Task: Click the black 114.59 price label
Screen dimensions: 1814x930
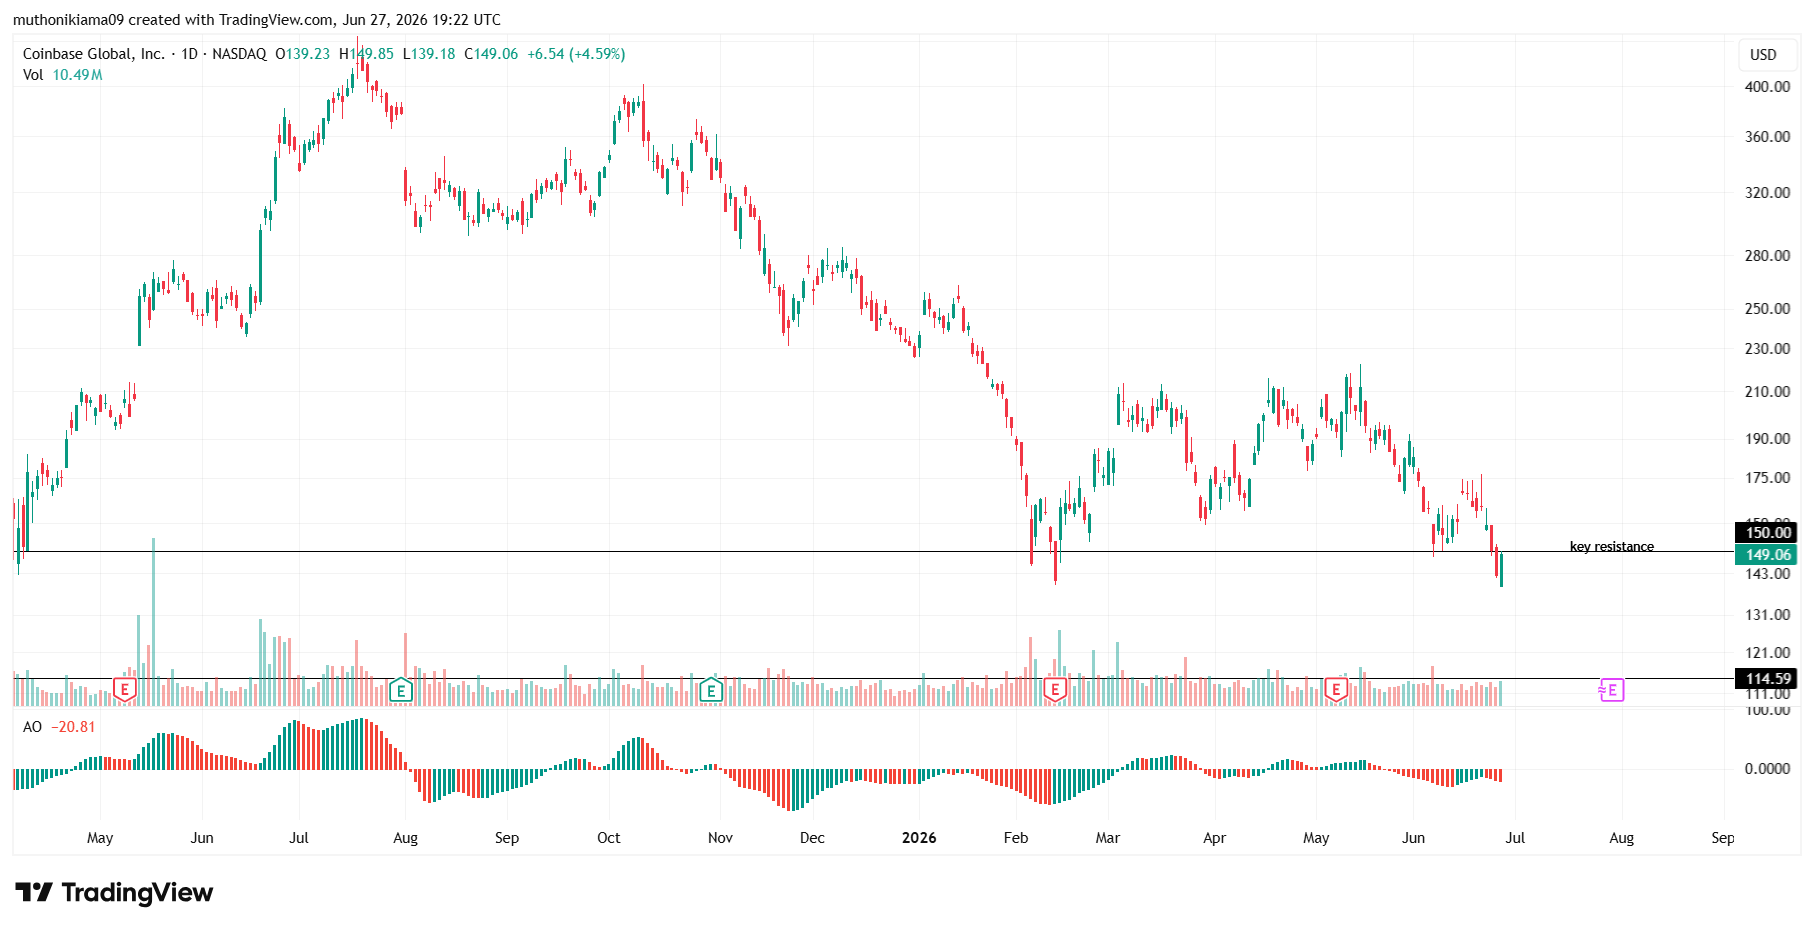Action: [1767, 679]
